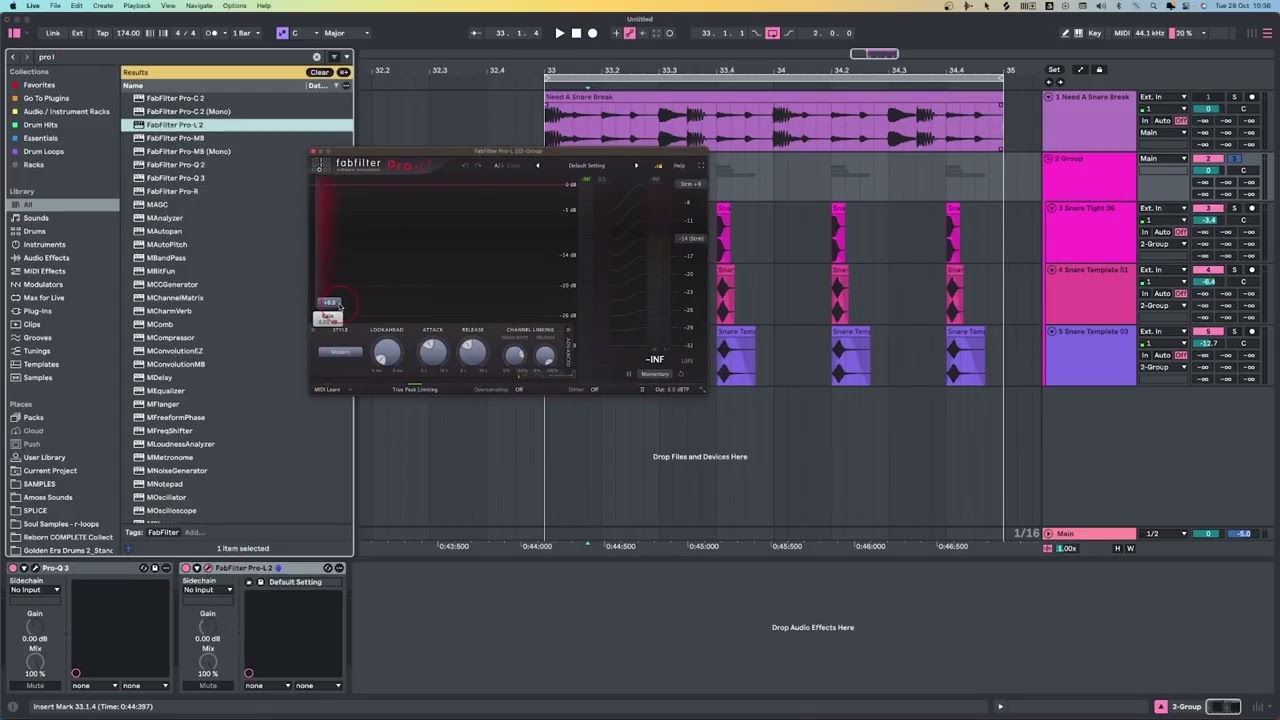Start playback with the Play button
Image resolution: width=1280 pixels, height=720 pixels.
[559, 33]
